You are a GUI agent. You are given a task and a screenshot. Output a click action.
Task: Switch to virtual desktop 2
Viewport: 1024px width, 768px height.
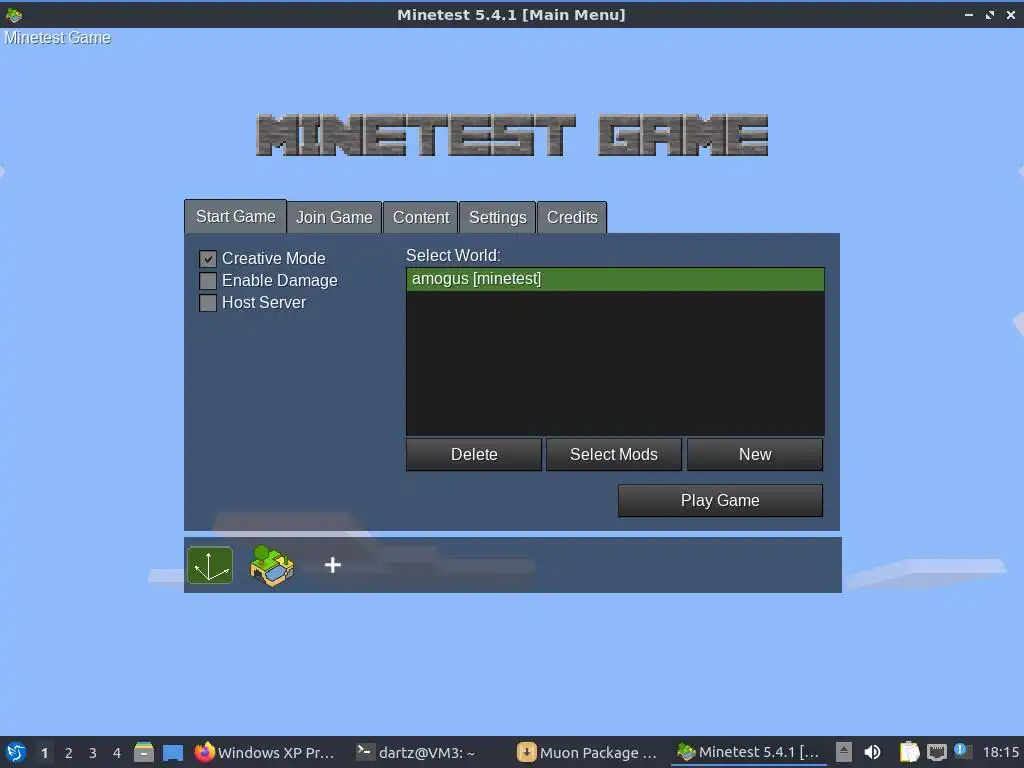click(x=69, y=753)
